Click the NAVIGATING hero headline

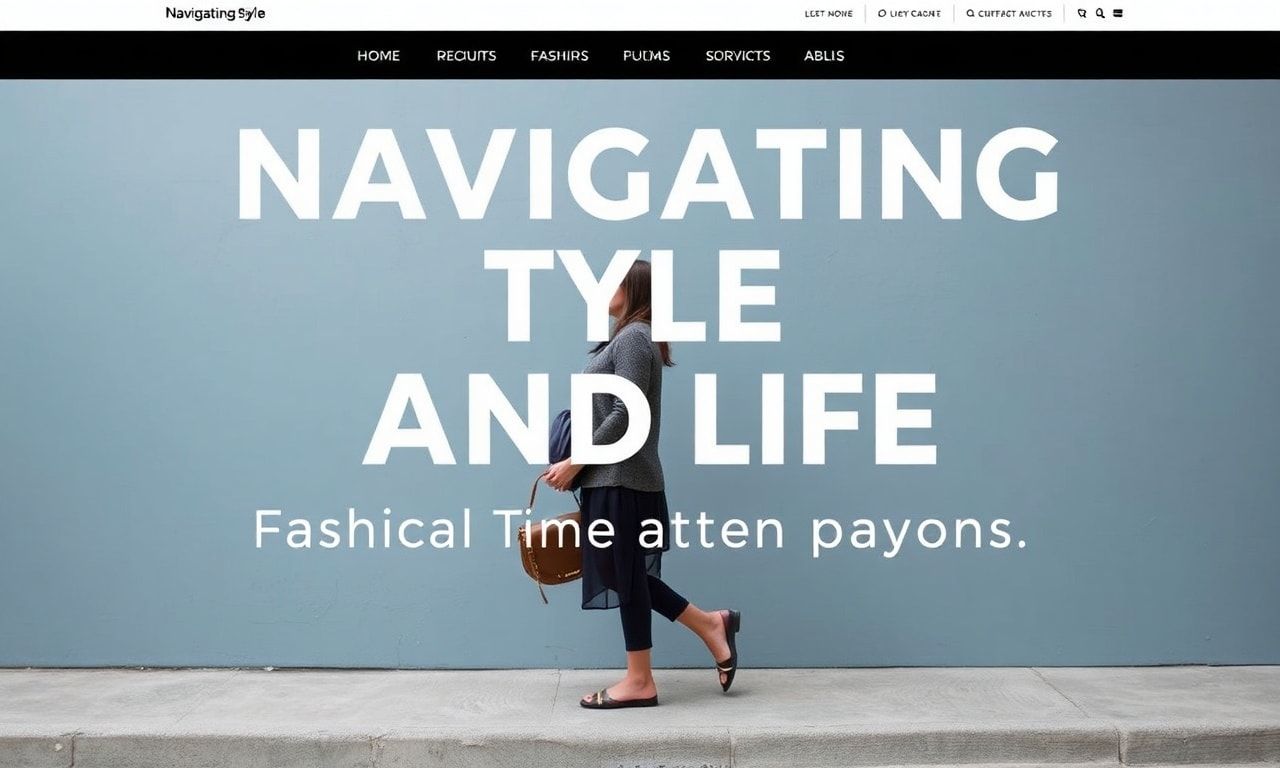click(648, 174)
